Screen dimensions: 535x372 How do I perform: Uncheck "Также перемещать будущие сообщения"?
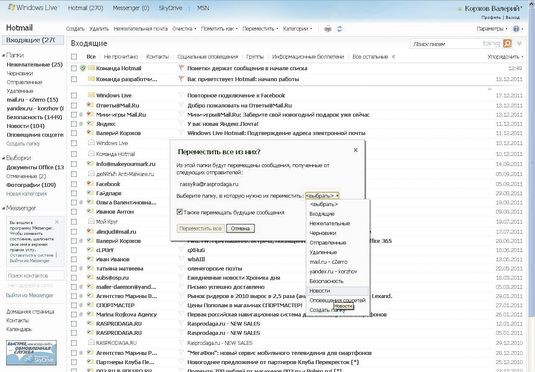point(180,212)
